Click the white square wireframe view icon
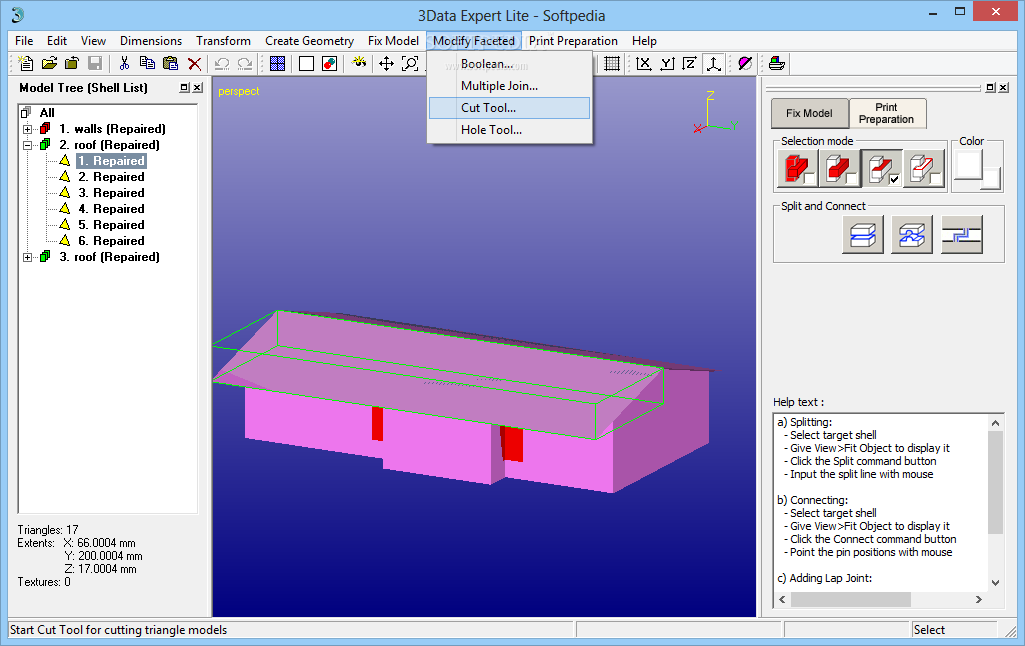This screenshot has height=646, width=1025. pyautogui.click(x=306, y=63)
